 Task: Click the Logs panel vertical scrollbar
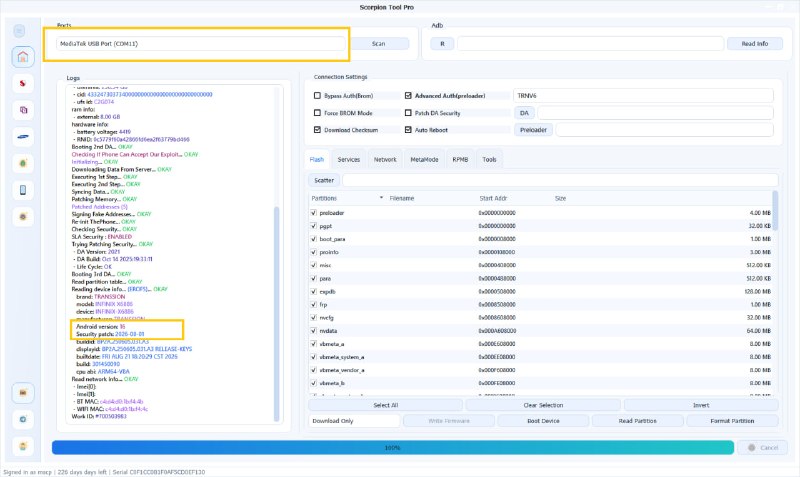[277, 314]
